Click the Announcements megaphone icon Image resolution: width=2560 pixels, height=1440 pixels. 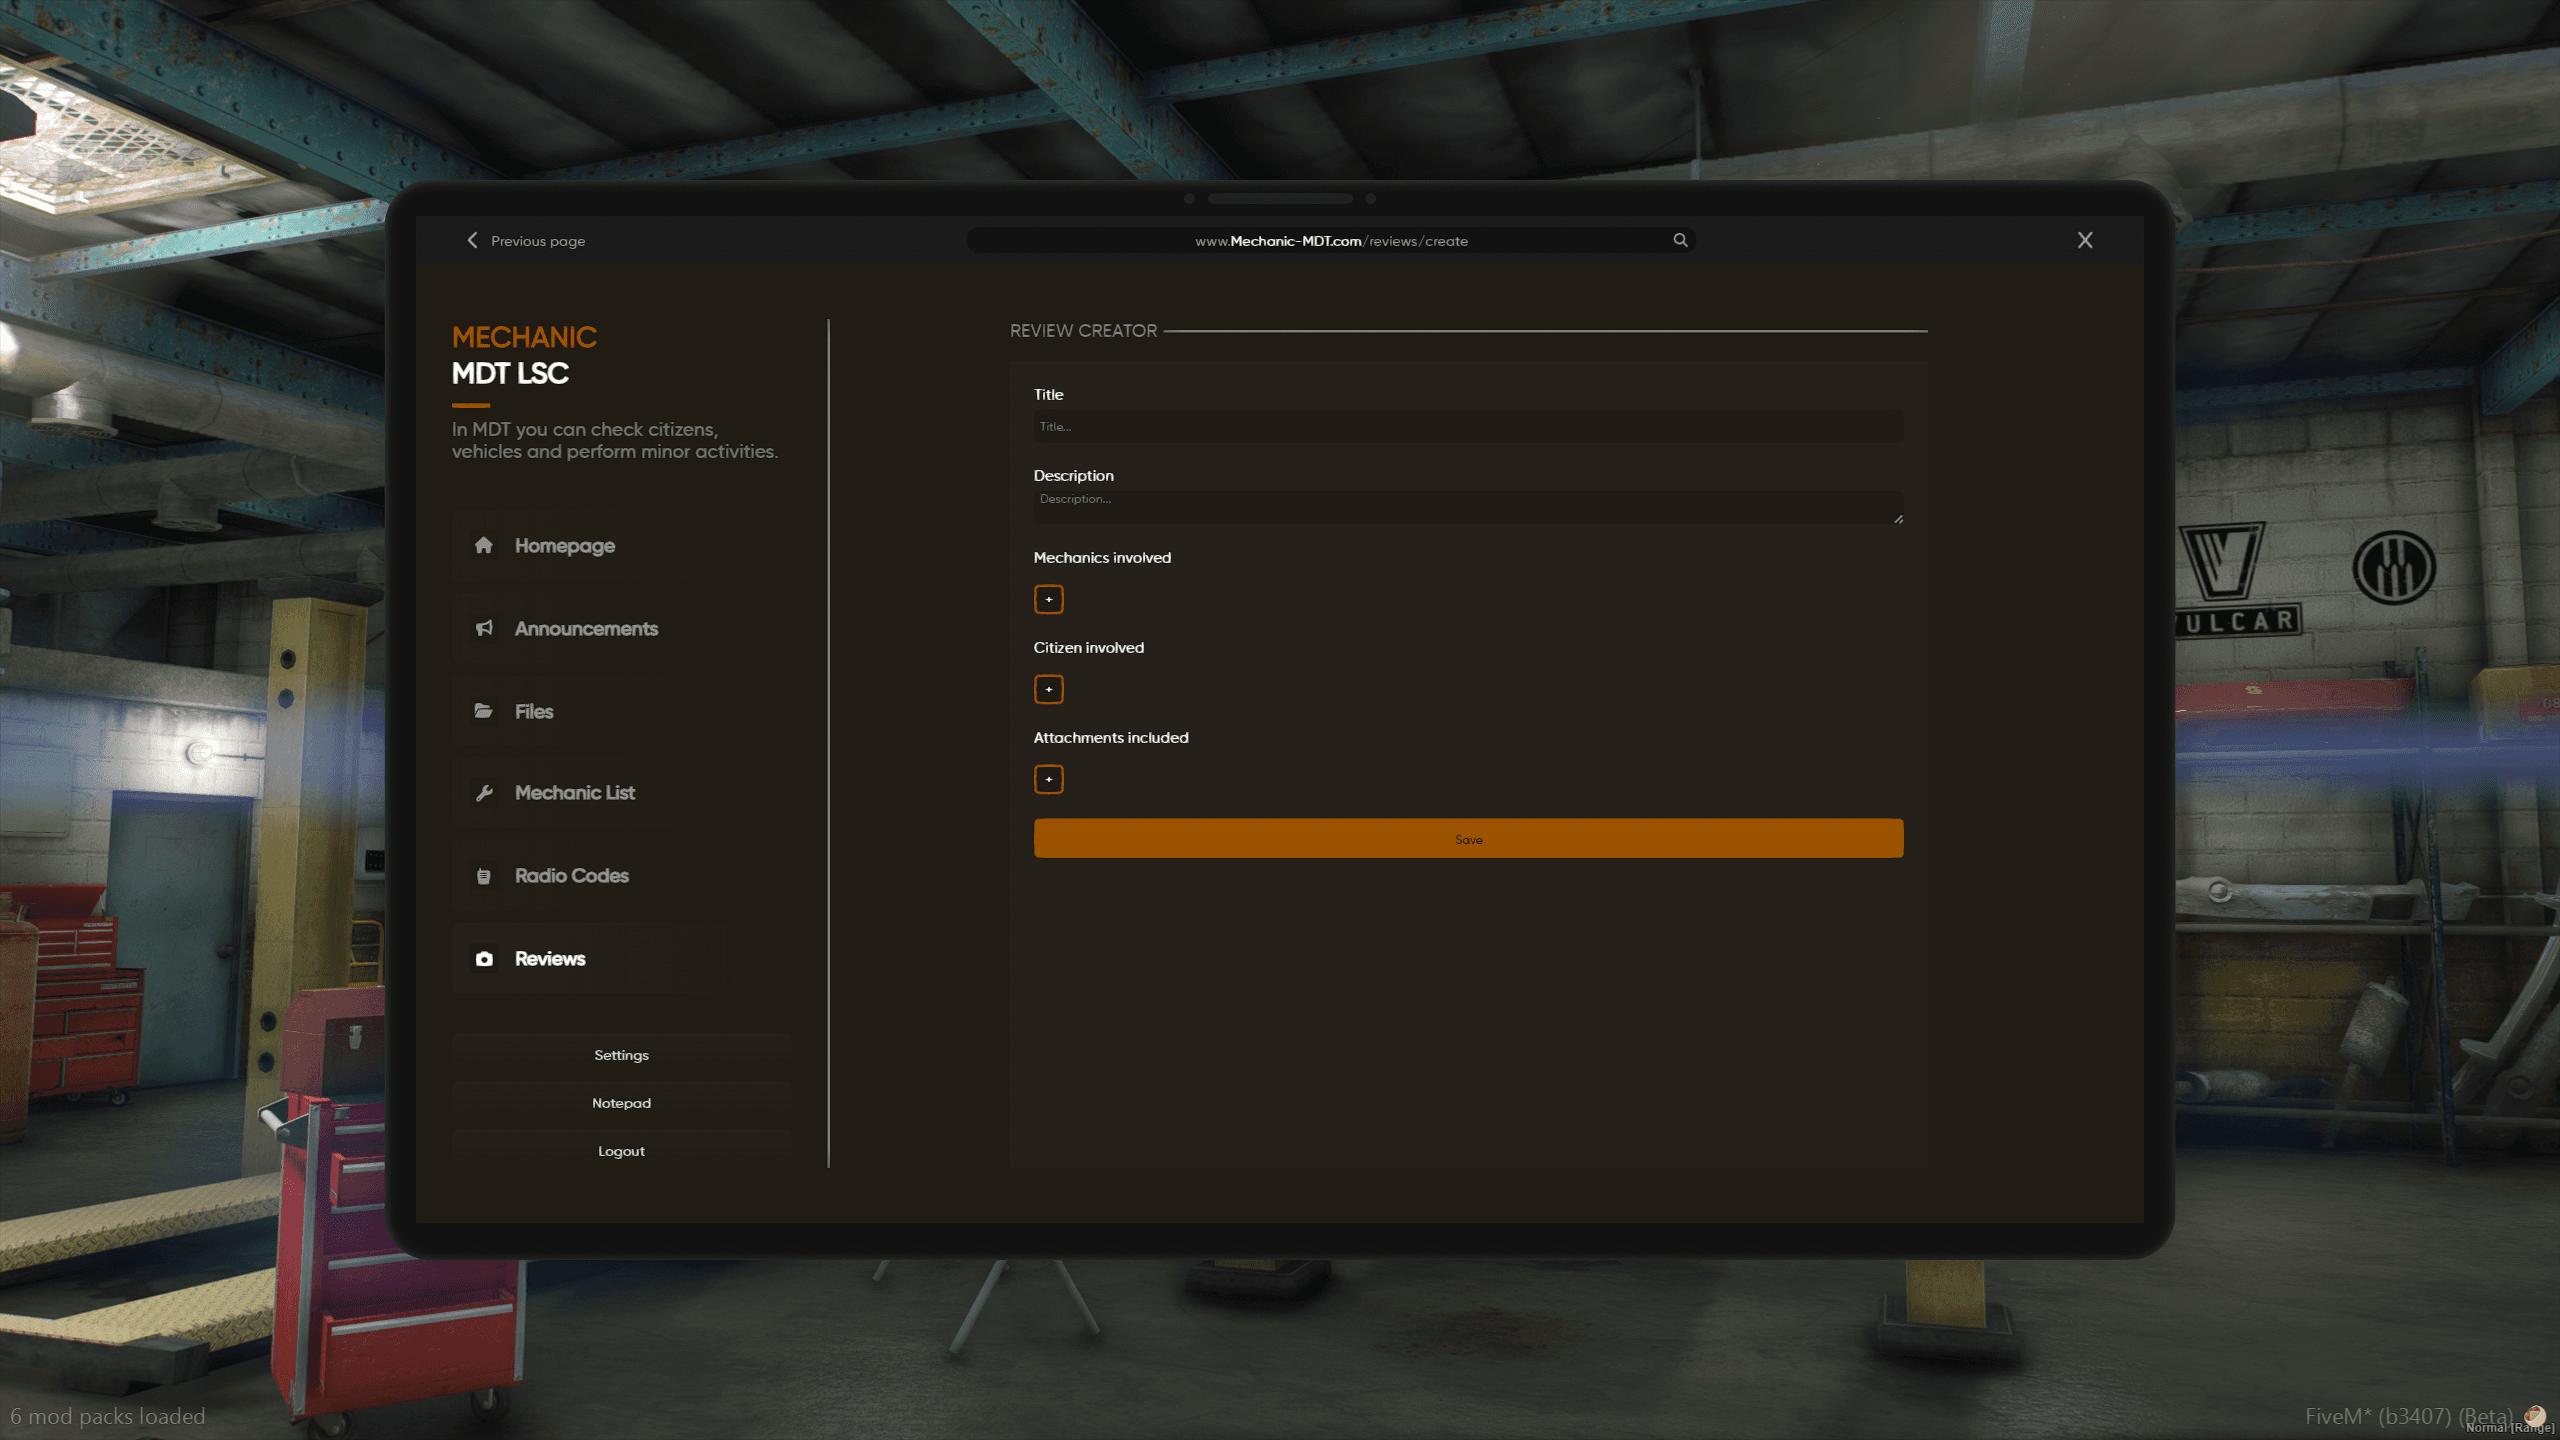[x=484, y=628]
